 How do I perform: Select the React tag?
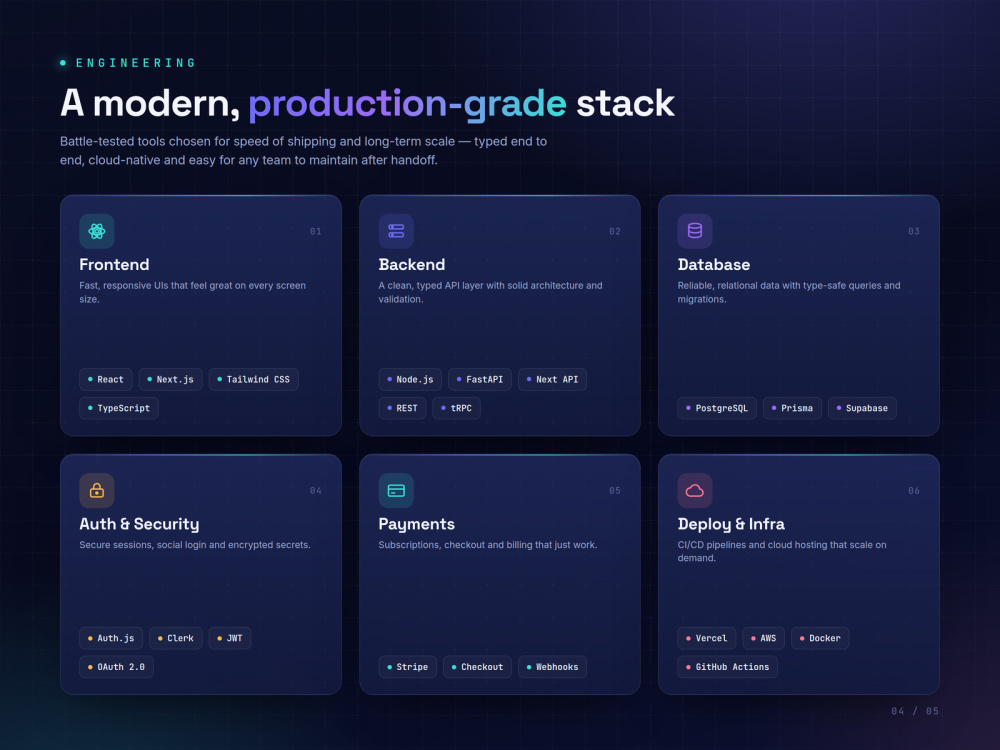click(106, 379)
